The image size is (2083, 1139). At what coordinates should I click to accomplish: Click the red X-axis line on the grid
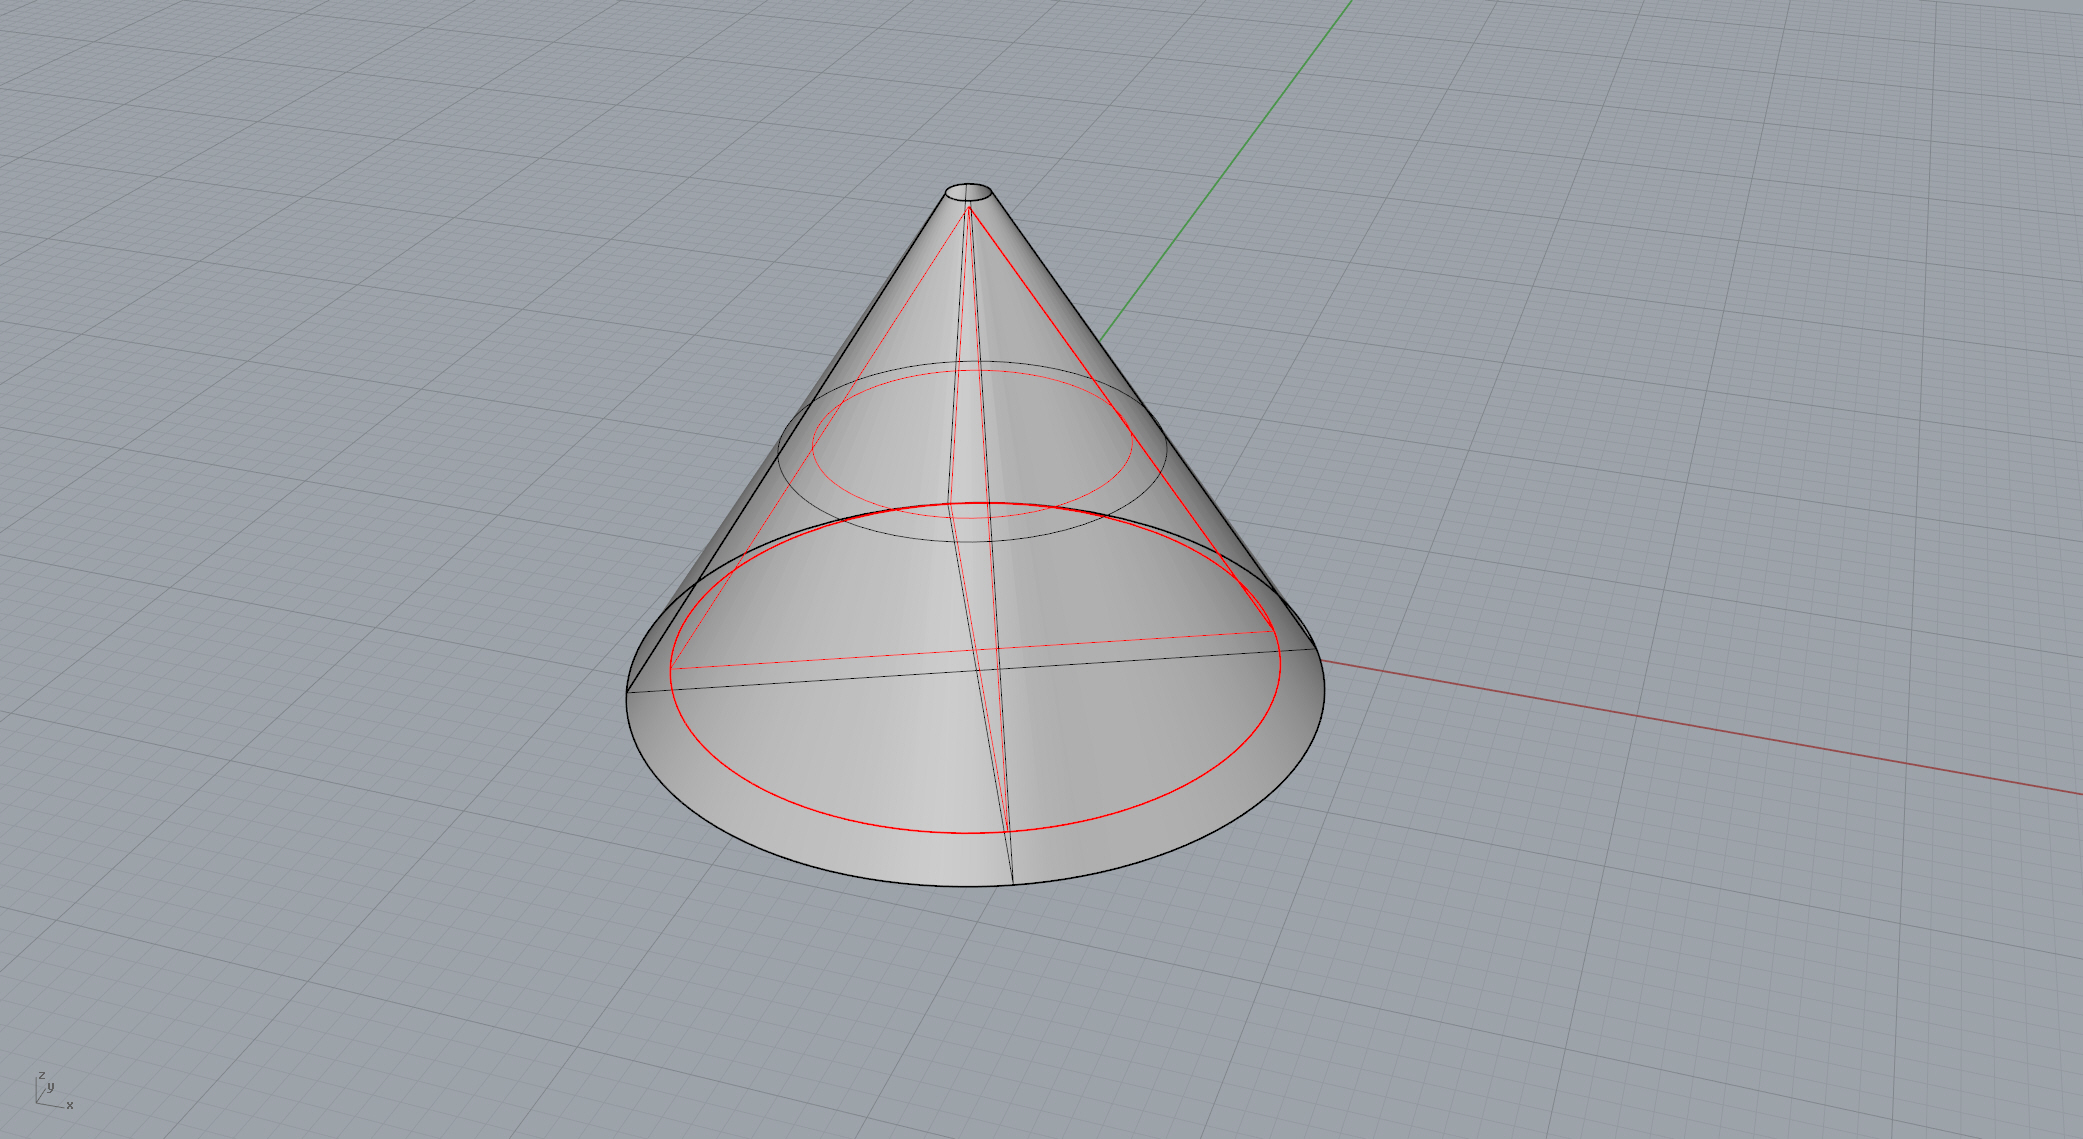(1700, 729)
